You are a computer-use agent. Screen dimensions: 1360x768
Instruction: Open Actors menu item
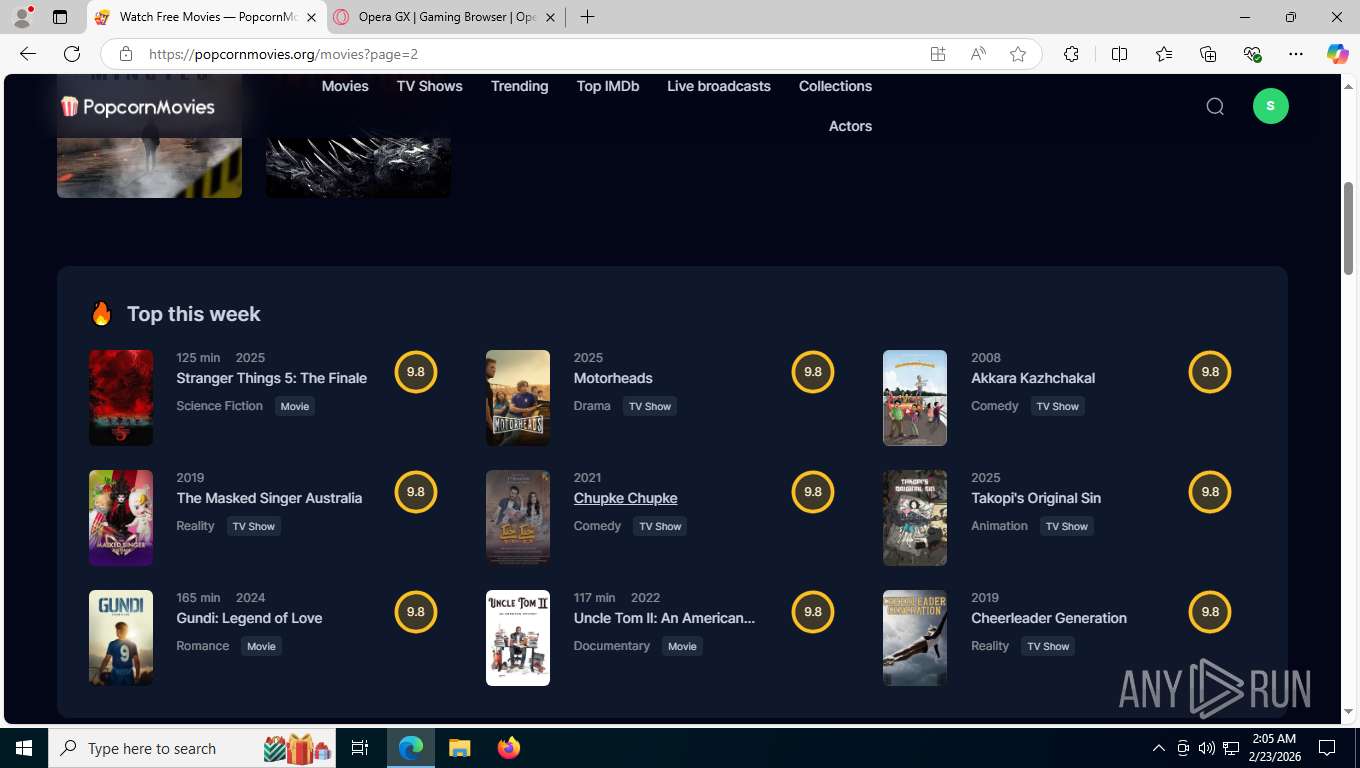pyautogui.click(x=850, y=126)
